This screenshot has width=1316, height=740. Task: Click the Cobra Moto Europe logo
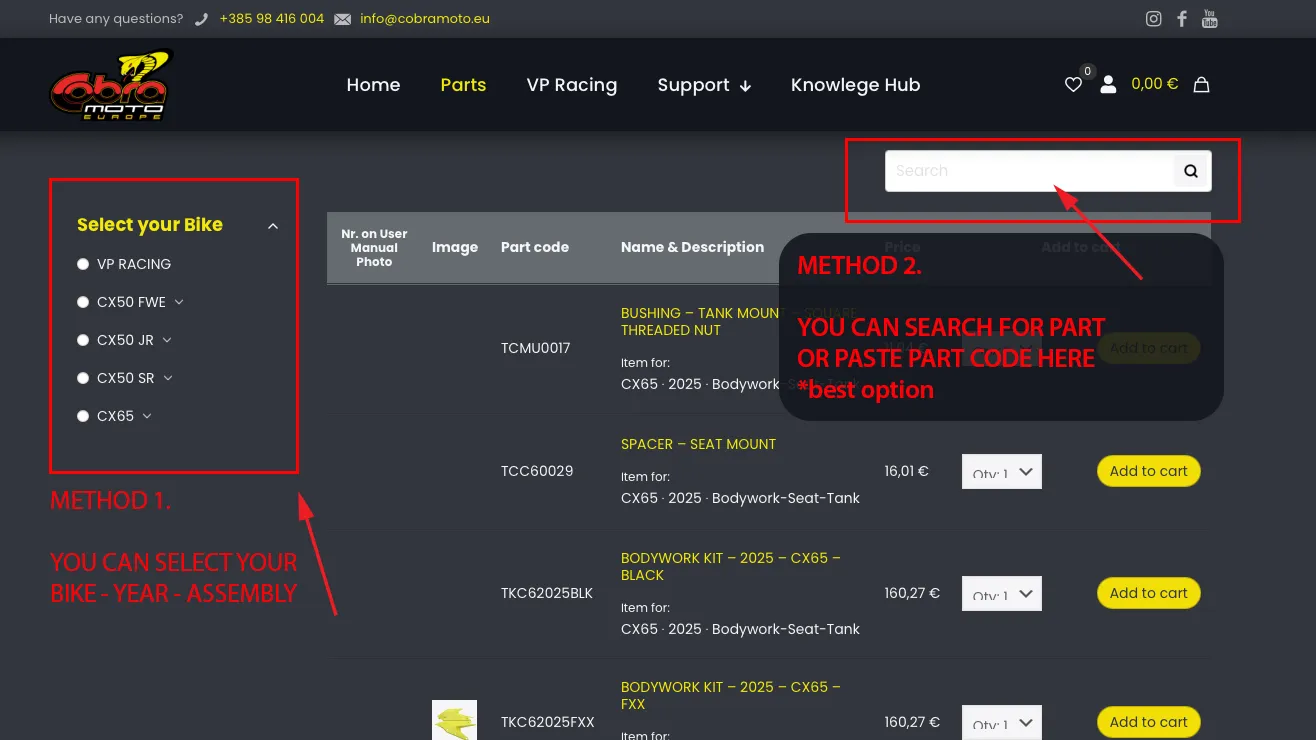[x=110, y=86]
